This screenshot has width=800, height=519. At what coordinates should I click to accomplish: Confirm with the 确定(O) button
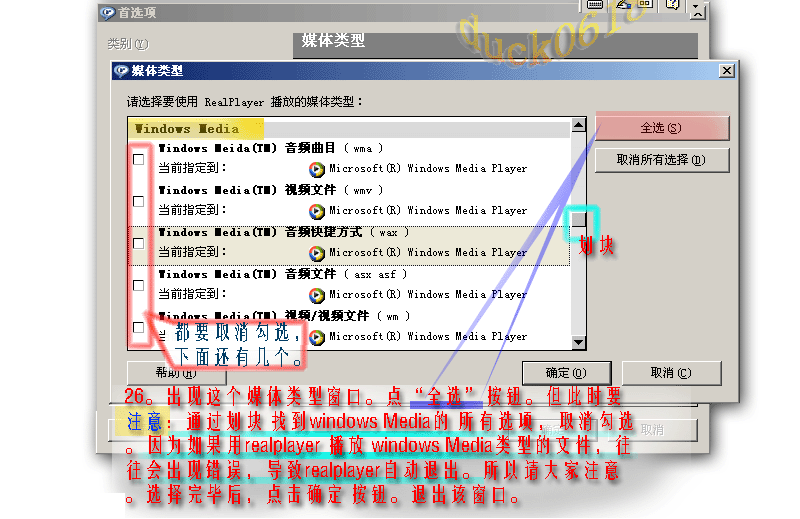pyautogui.click(x=566, y=373)
